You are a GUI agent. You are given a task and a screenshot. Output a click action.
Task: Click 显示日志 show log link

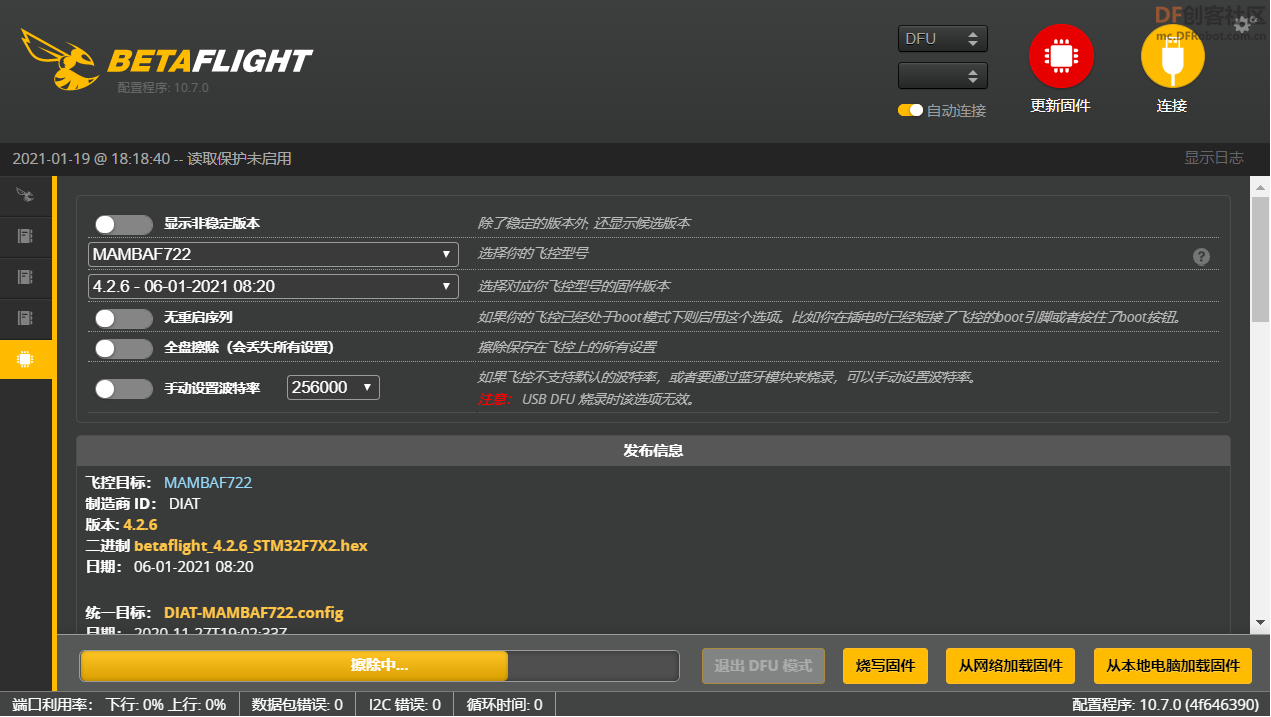1214,158
